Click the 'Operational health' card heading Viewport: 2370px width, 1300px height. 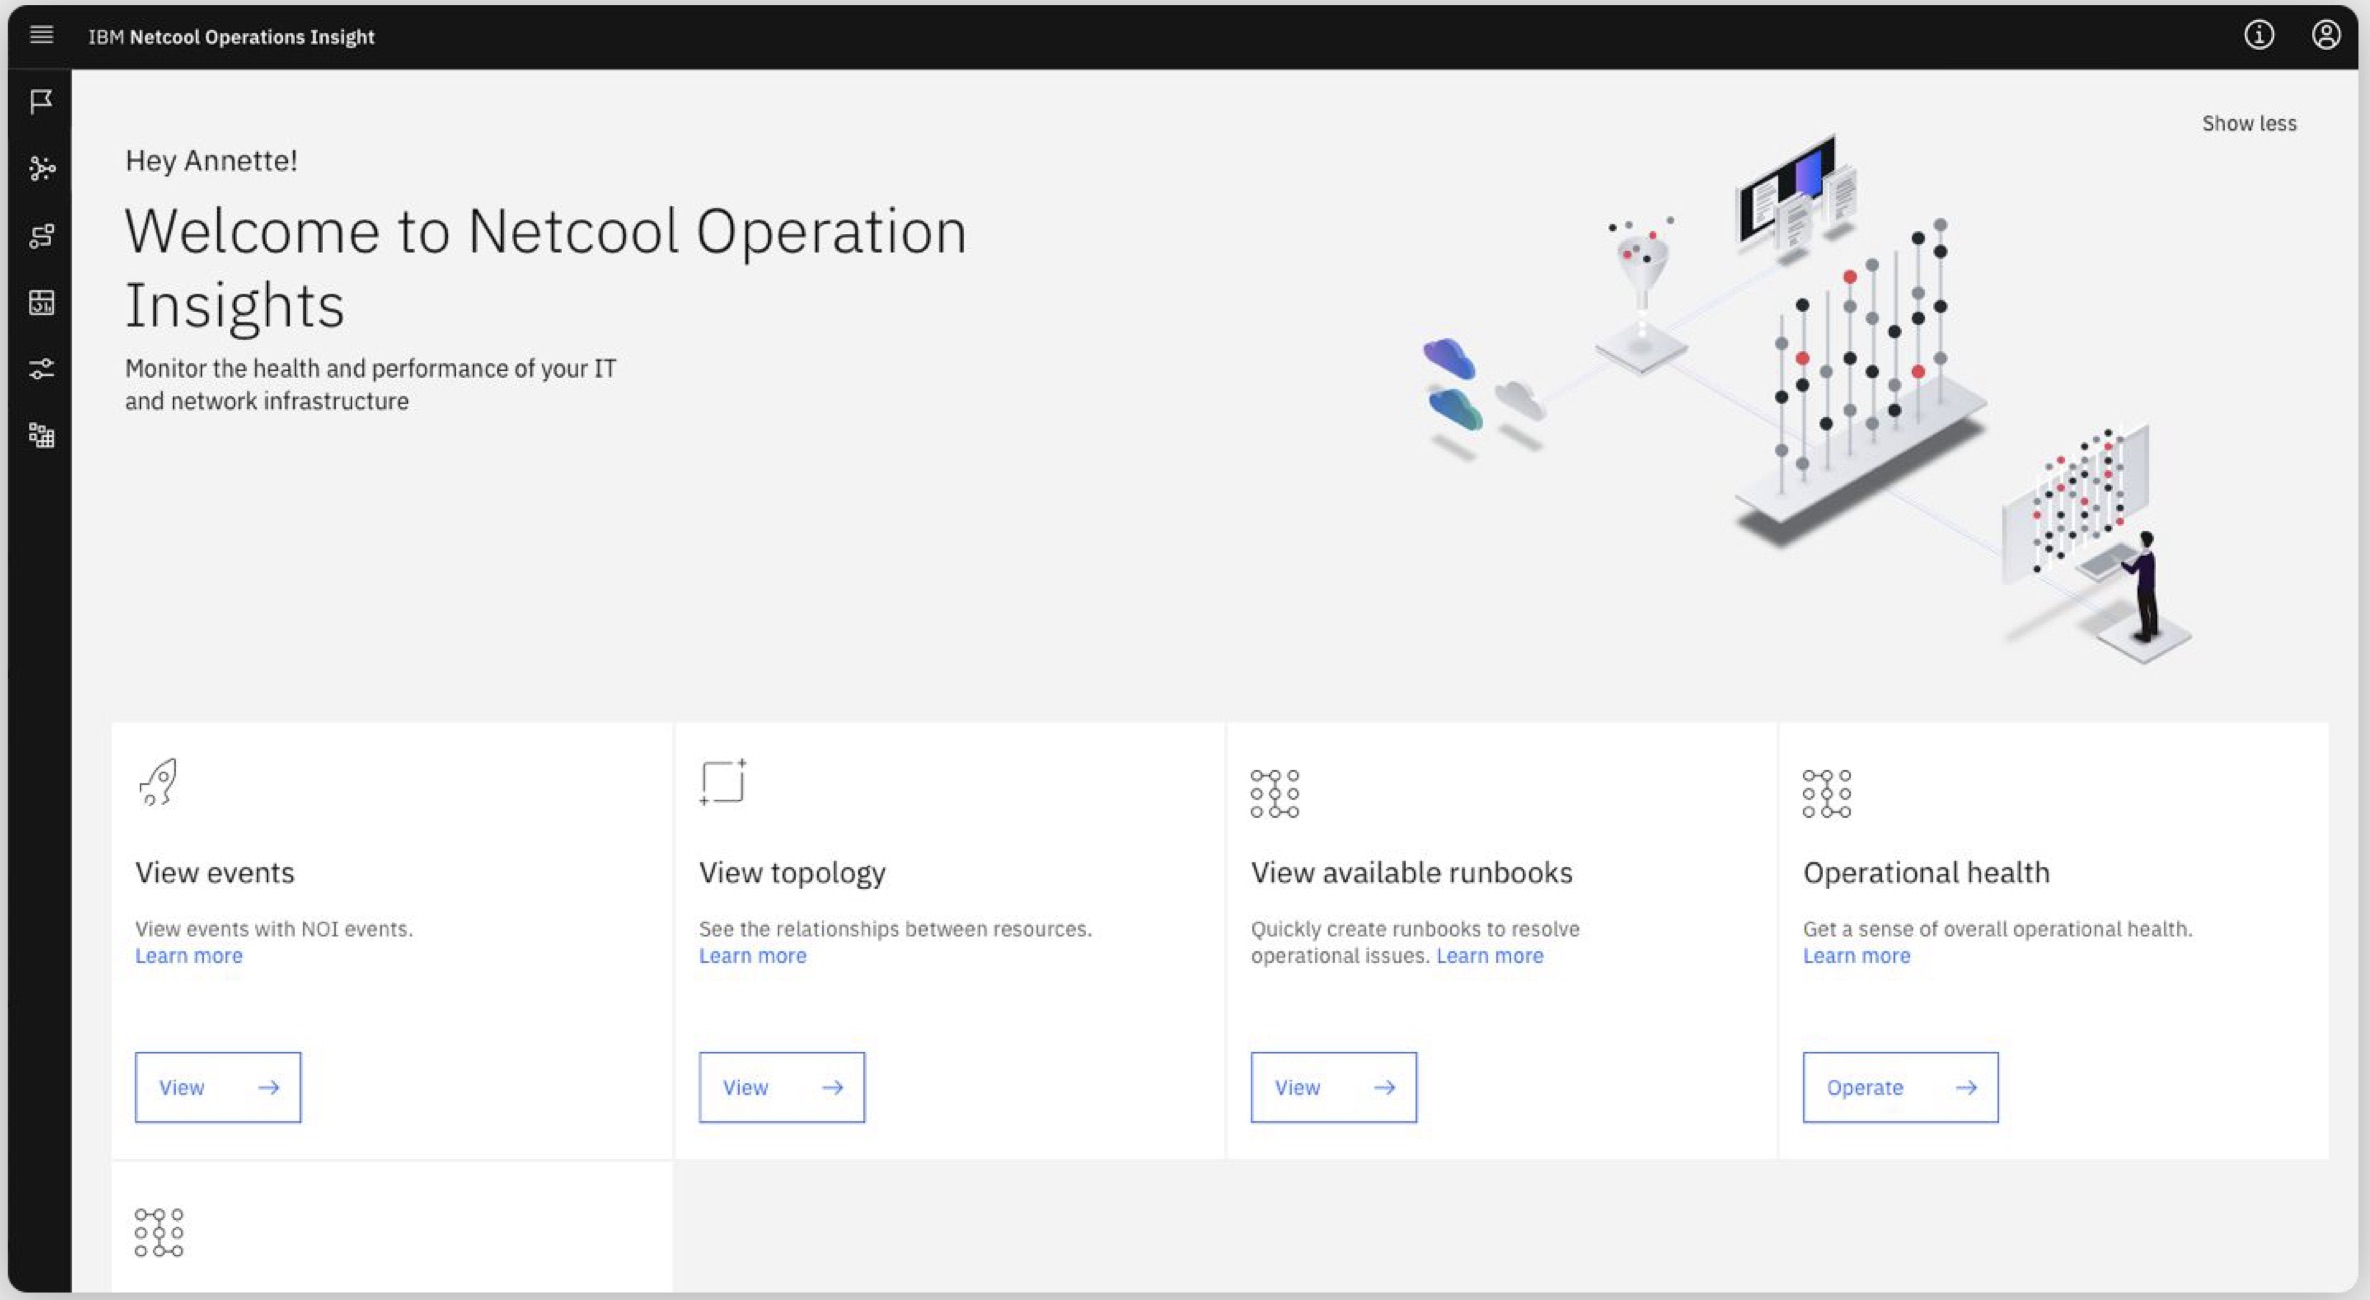1926,873
